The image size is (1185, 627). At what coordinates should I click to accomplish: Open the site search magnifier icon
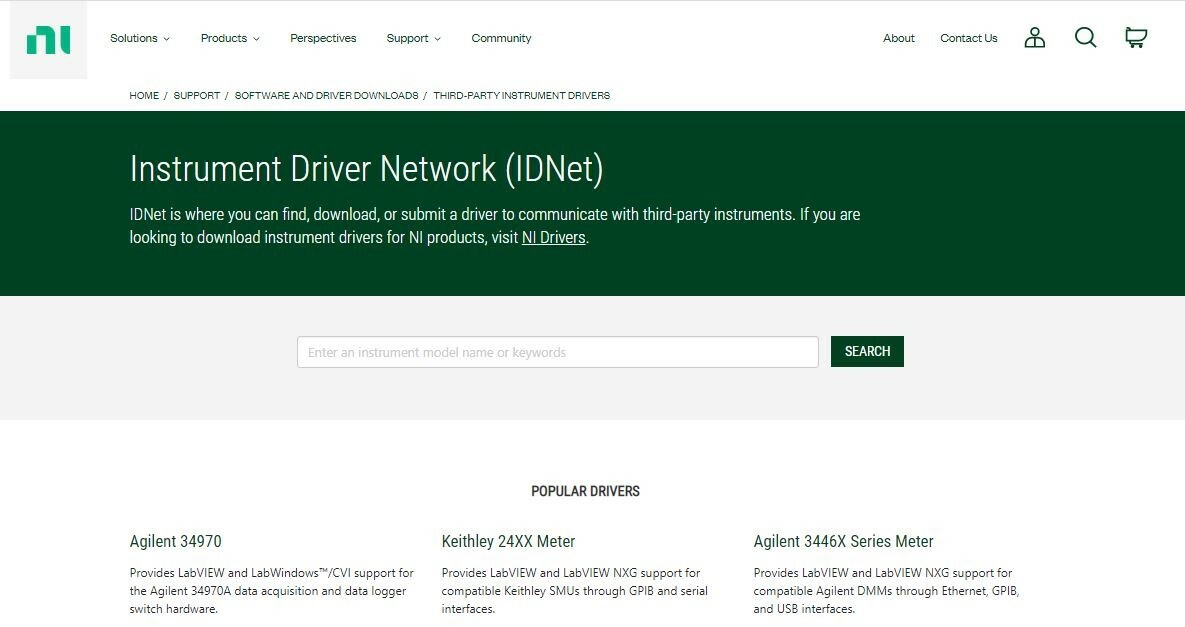coord(1085,38)
